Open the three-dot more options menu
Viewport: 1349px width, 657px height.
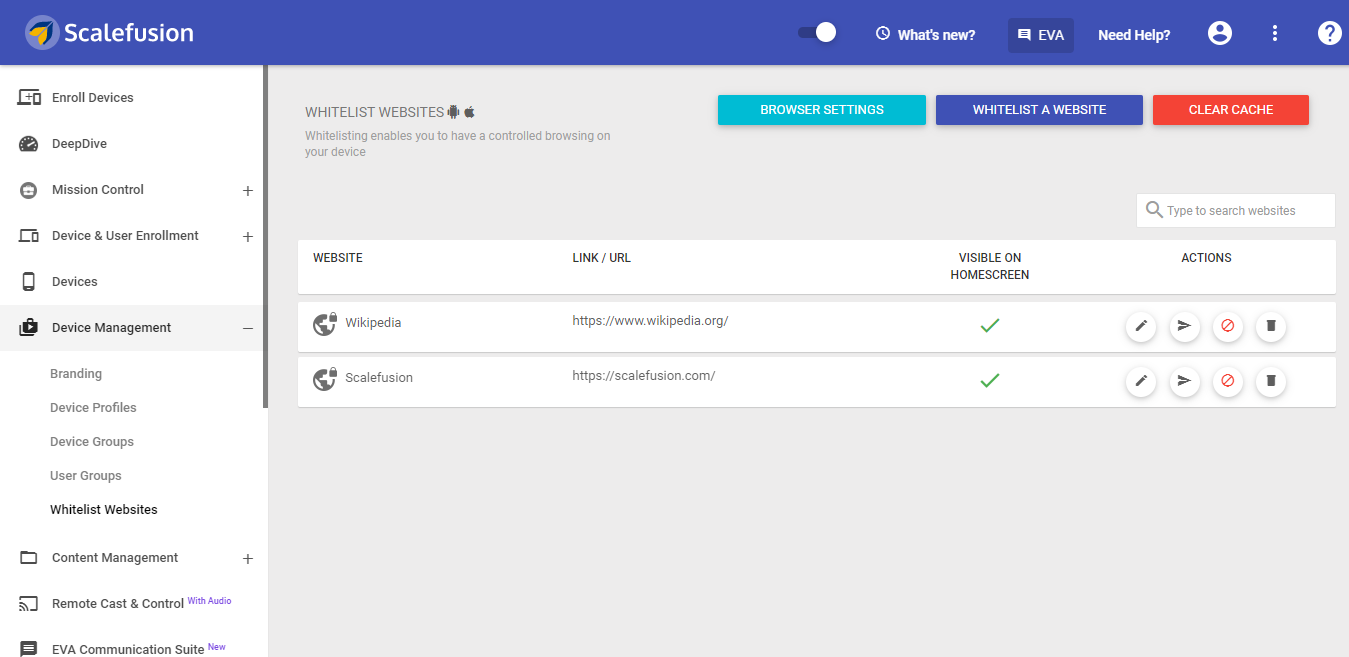[x=1275, y=33]
